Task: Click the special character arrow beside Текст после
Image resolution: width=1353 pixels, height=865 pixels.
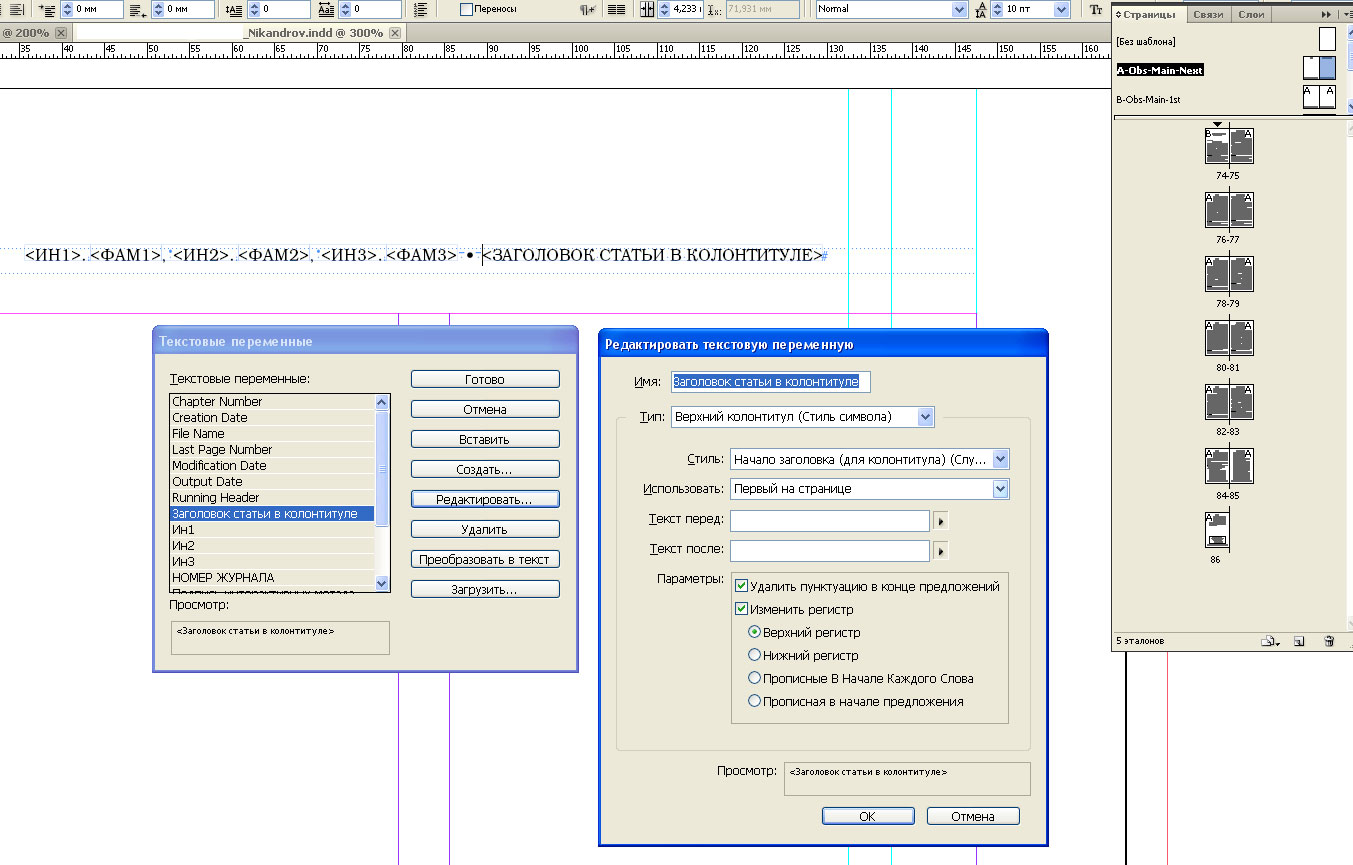Action: (x=940, y=551)
